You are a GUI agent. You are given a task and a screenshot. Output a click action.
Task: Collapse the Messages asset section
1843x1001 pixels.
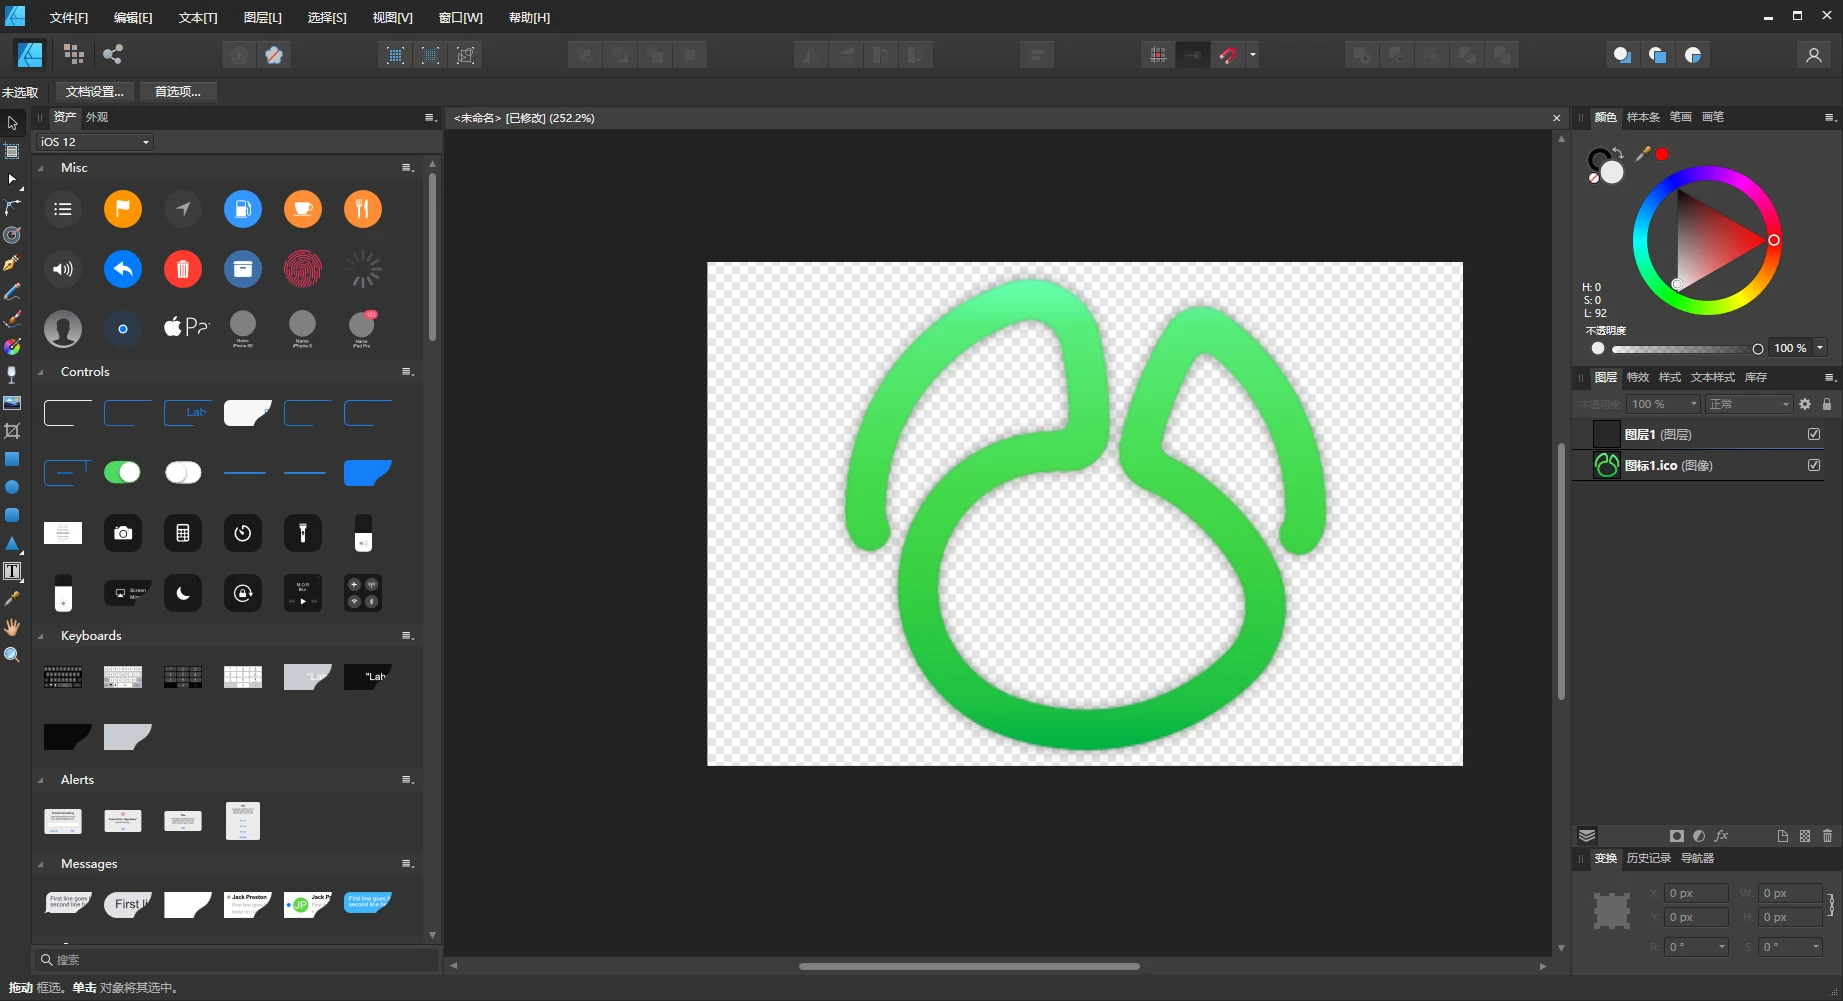tap(41, 864)
